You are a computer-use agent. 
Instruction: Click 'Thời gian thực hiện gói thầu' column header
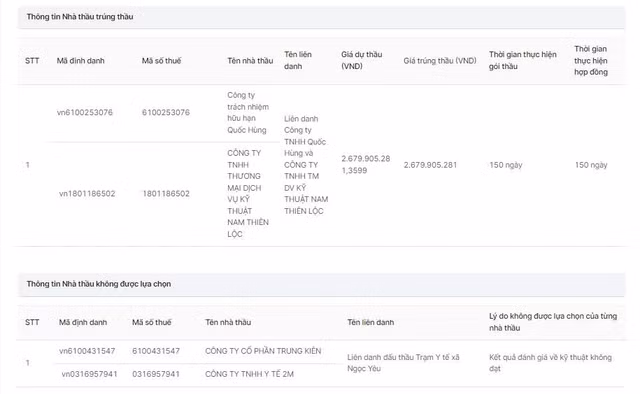click(x=523, y=60)
